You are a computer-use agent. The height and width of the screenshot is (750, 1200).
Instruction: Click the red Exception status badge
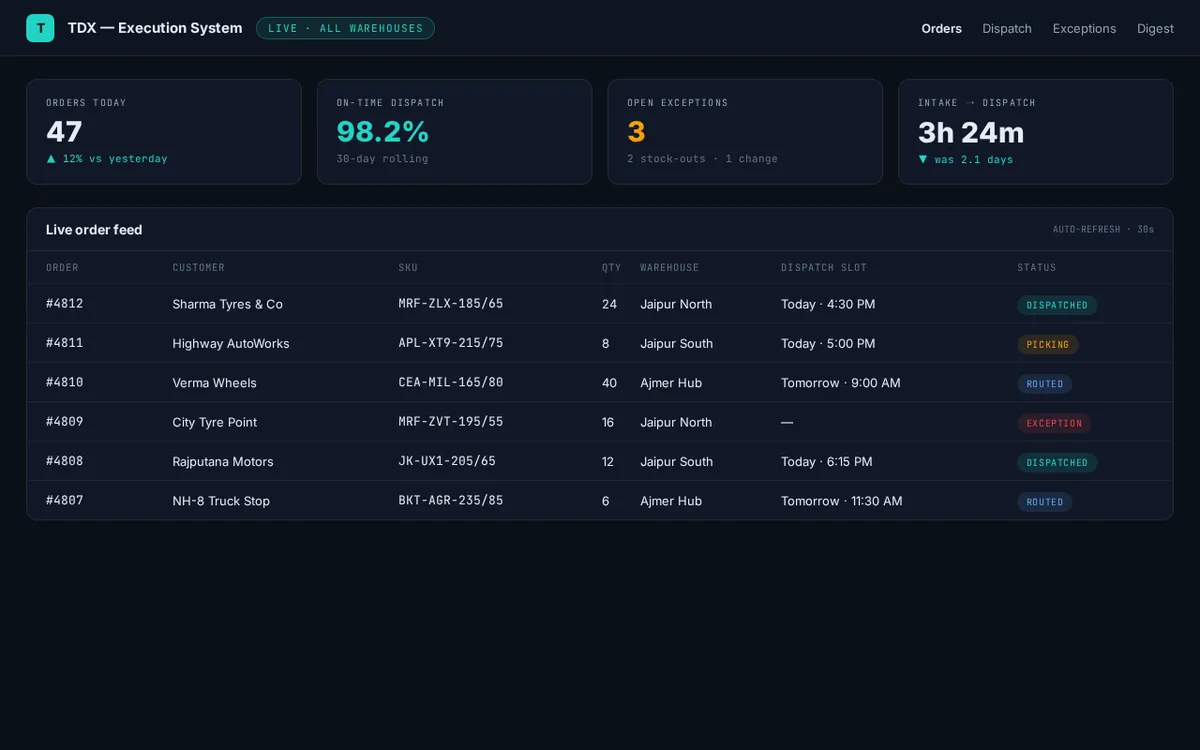click(1054, 423)
